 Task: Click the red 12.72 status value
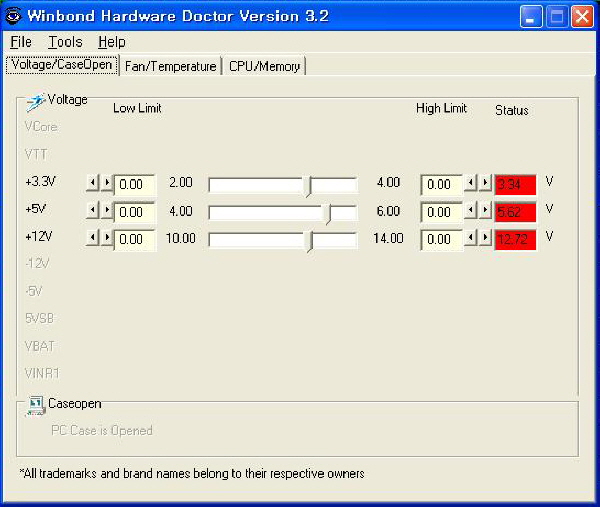coord(515,240)
